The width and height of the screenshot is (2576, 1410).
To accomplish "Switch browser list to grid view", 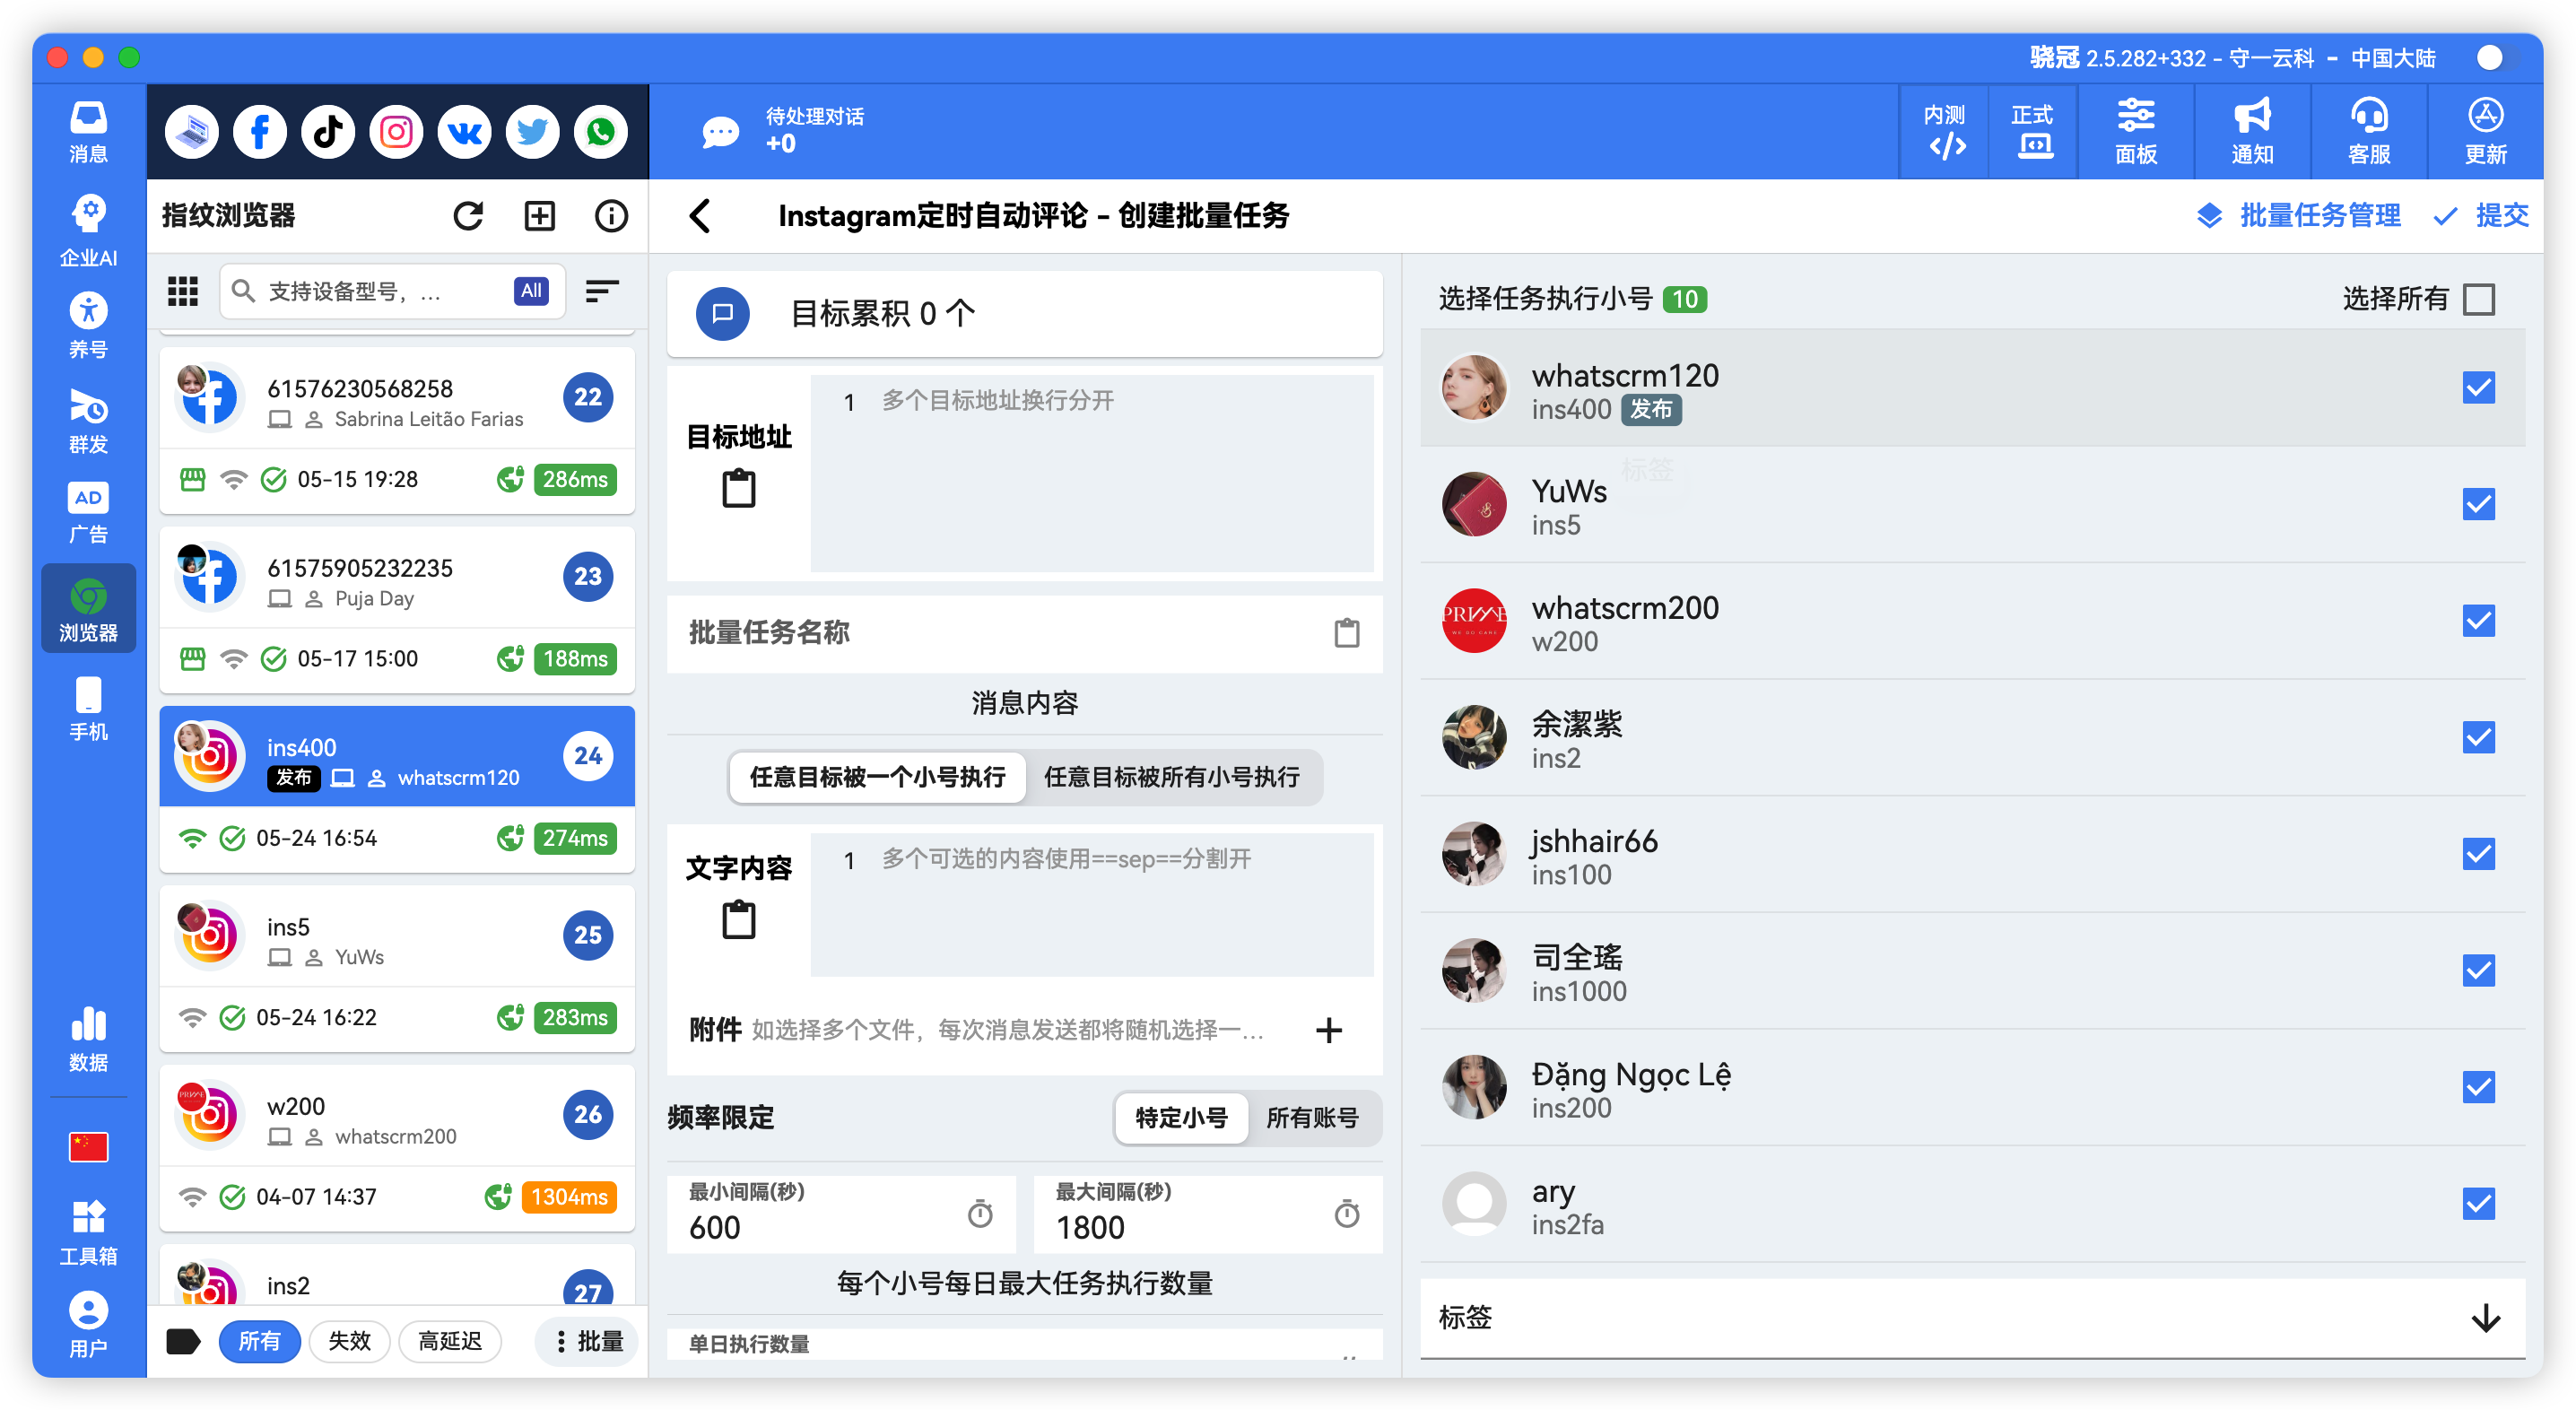I will click(x=183, y=291).
